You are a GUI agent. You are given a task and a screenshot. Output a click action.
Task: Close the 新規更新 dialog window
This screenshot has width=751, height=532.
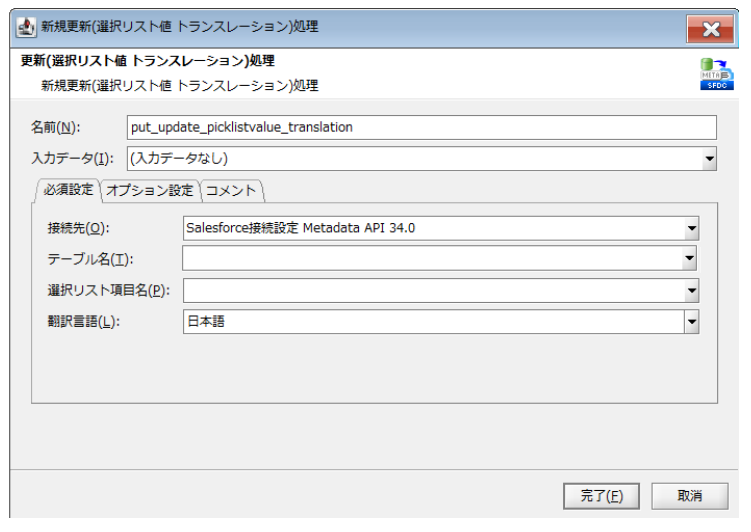tap(711, 28)
